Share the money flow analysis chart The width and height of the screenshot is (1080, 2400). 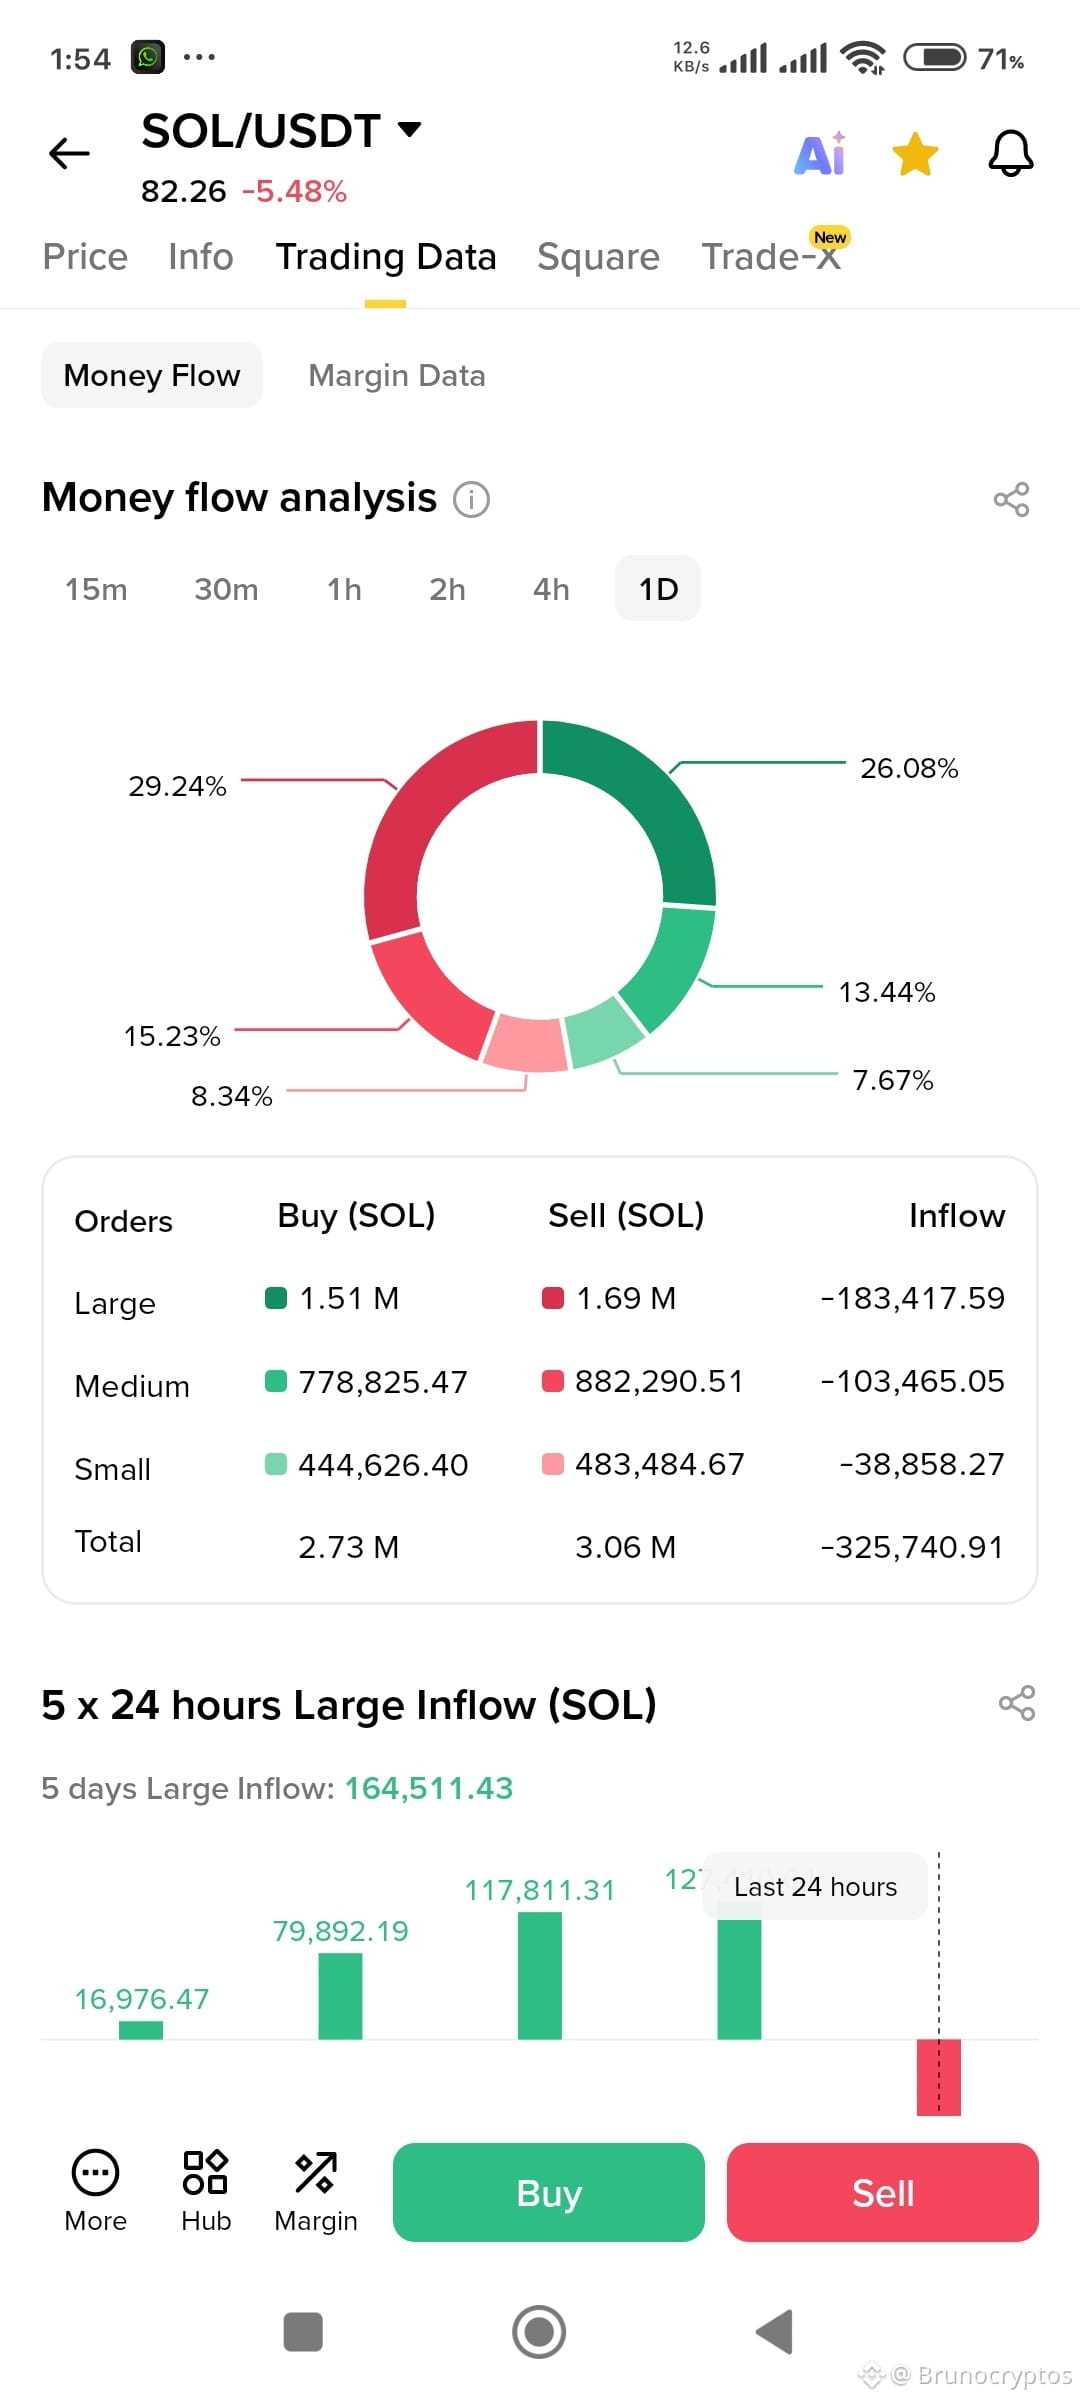coord(1011,499)
